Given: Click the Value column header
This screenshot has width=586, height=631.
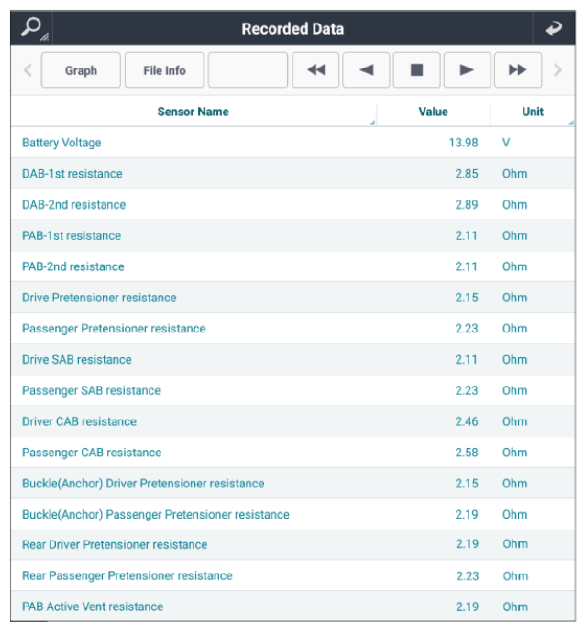Looking at the screenshot, I should point(433,111).
